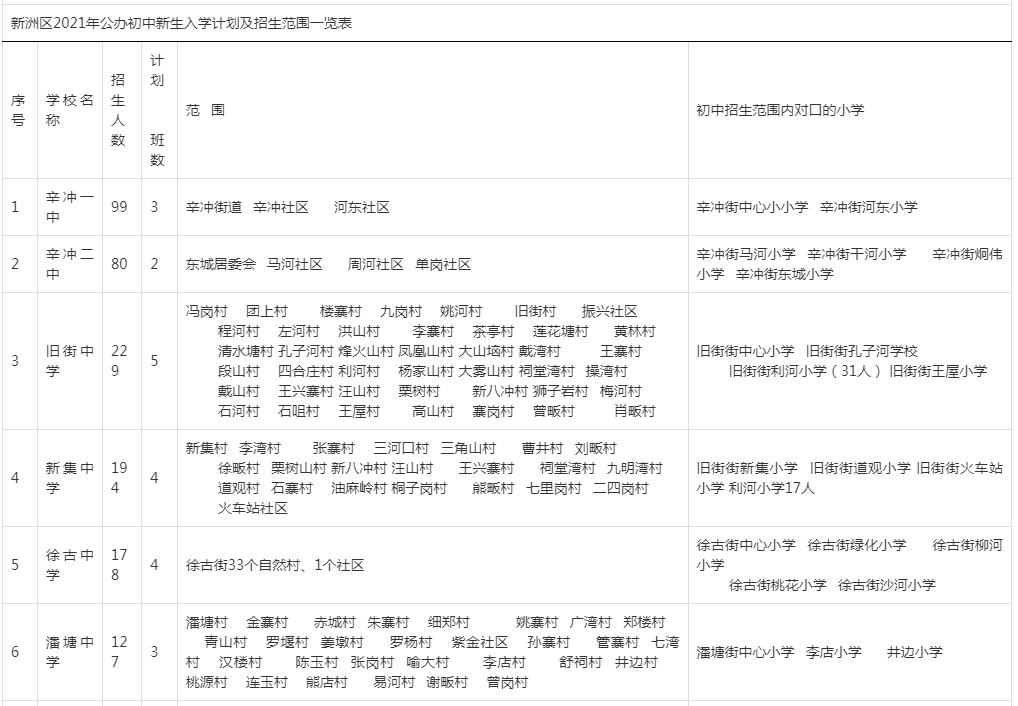Screen dimensions: 1018x706
Task: Click serial number 2 in 辛冲二中 row
Action: (x=15, y=264)
